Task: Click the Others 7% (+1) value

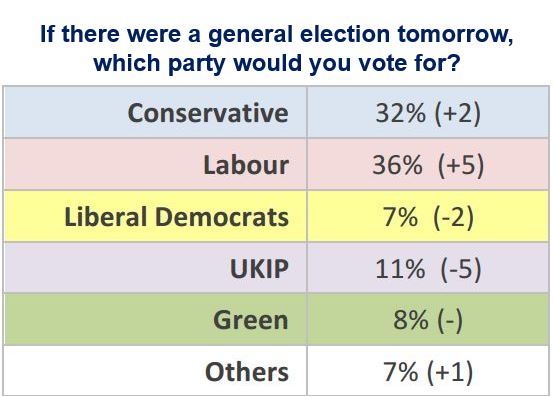Action: click(x=428, y=372)
